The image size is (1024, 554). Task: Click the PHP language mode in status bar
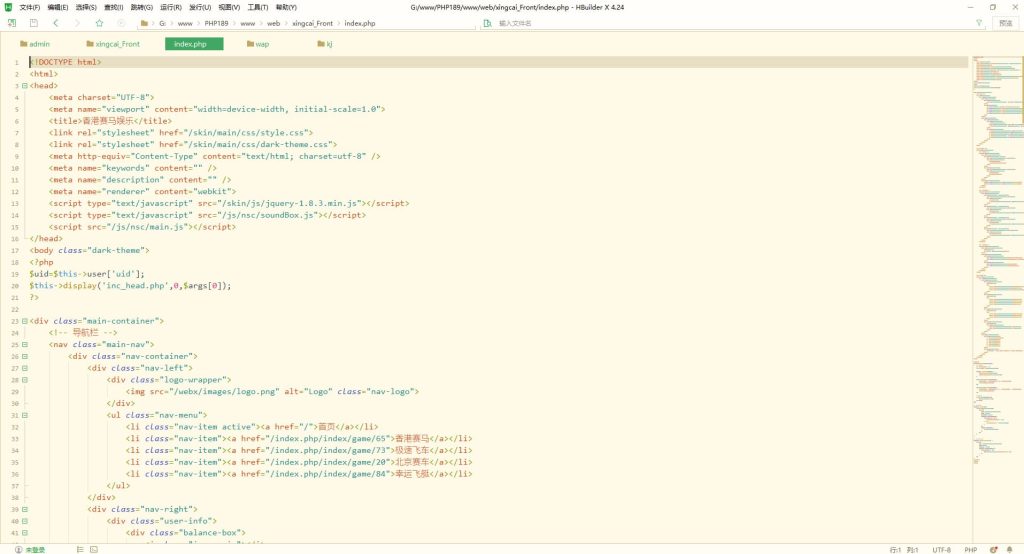[970, 550]
